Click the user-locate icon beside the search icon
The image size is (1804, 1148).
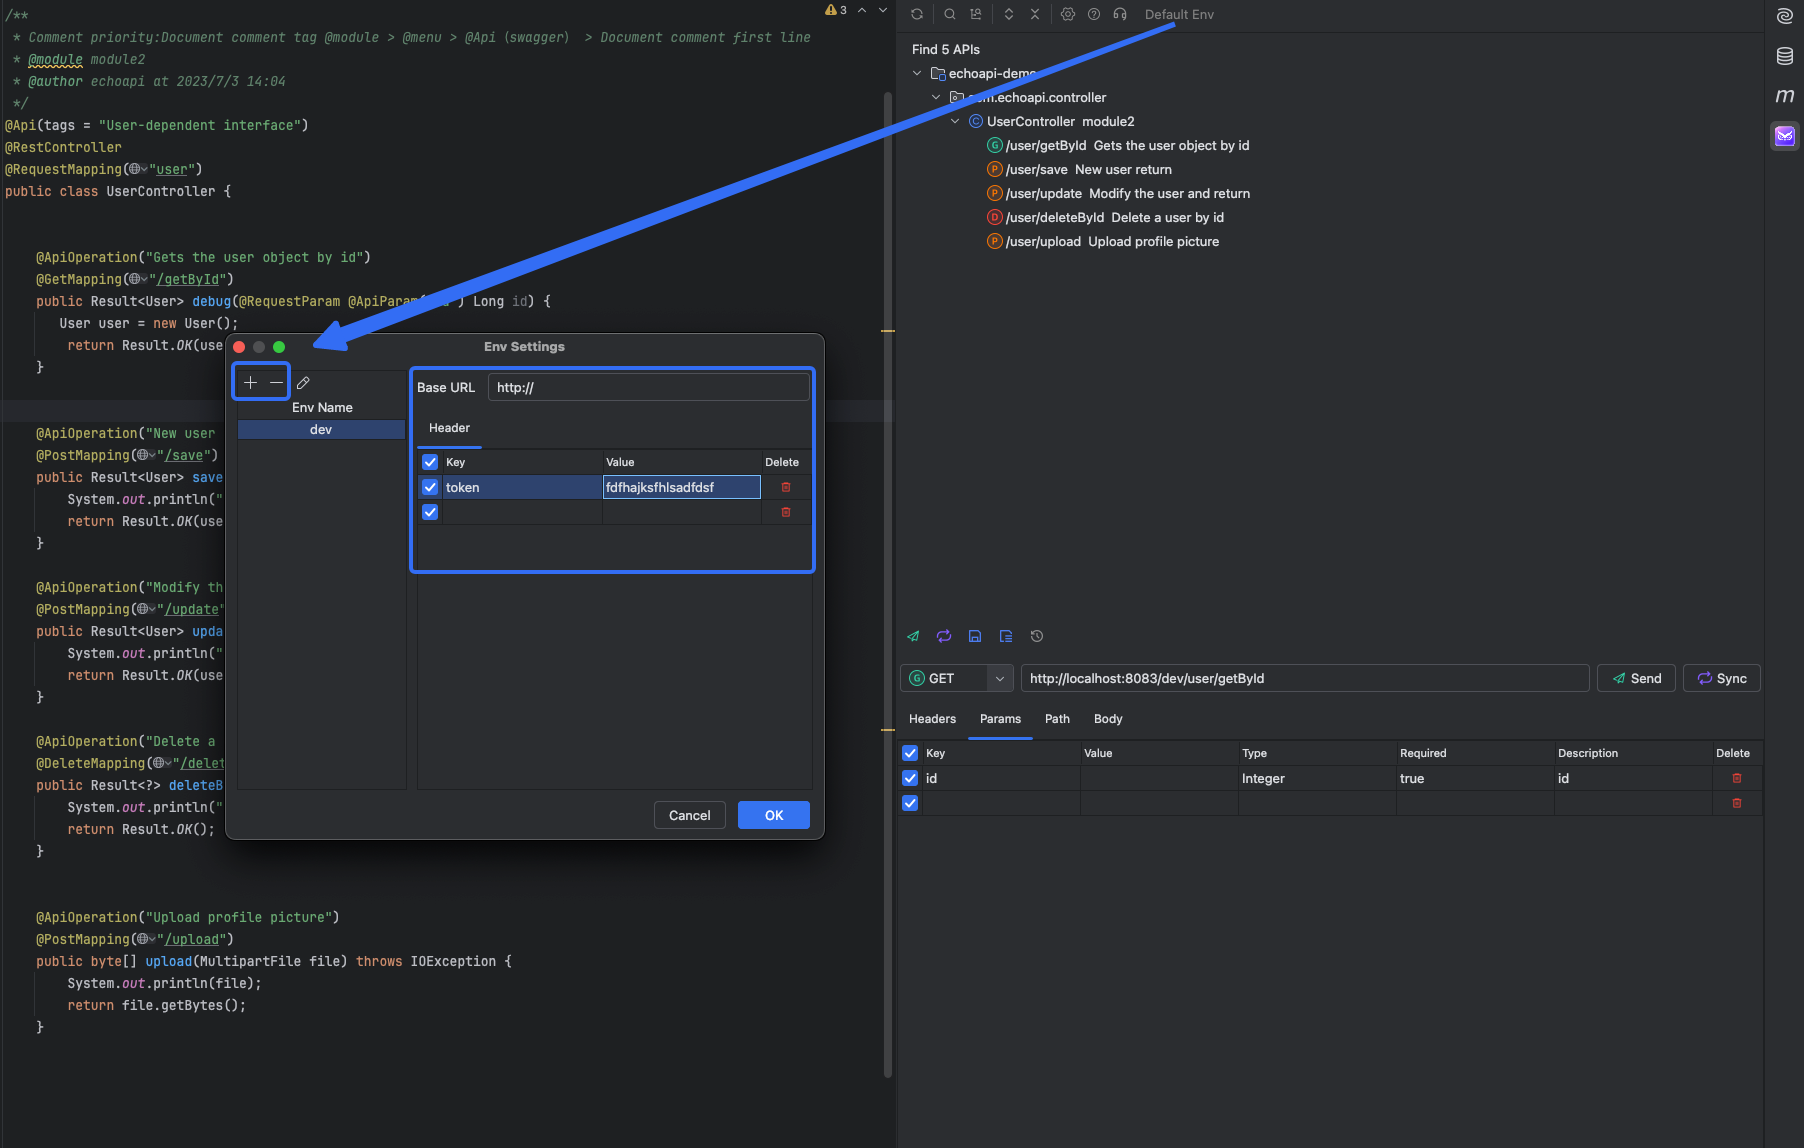975,14
